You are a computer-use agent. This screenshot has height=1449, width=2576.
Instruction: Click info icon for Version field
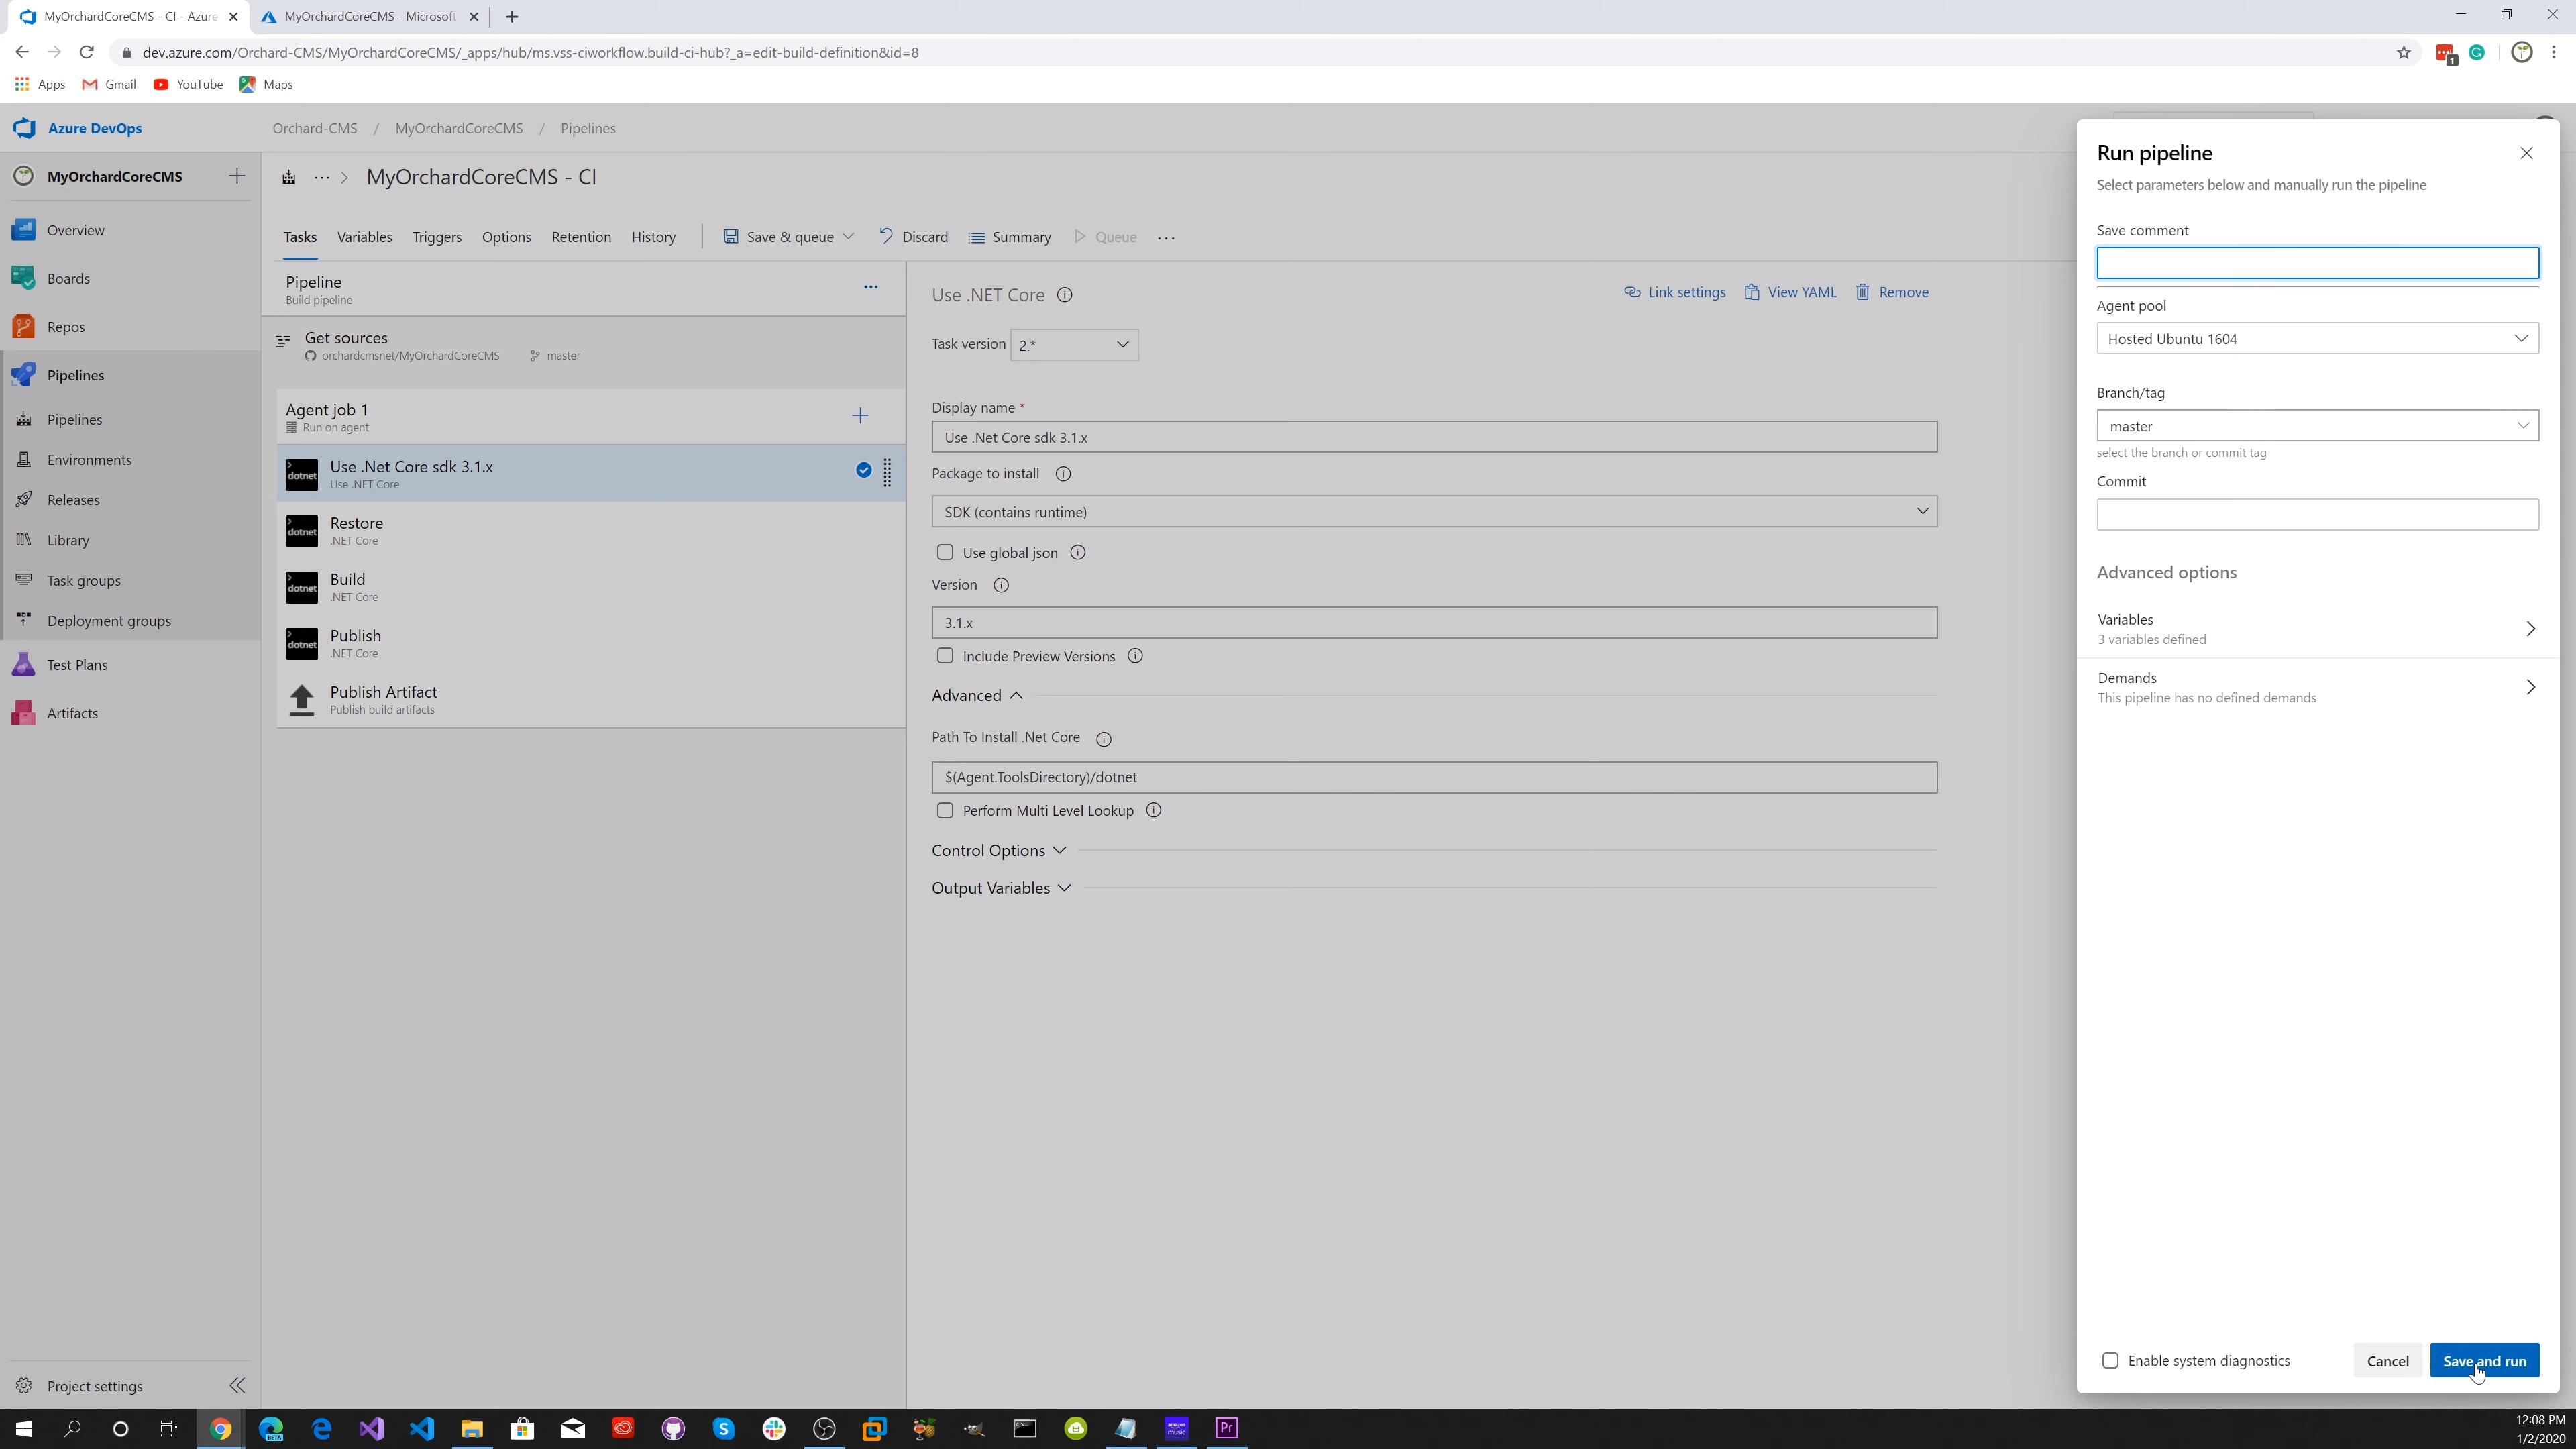coord(1001,585)
